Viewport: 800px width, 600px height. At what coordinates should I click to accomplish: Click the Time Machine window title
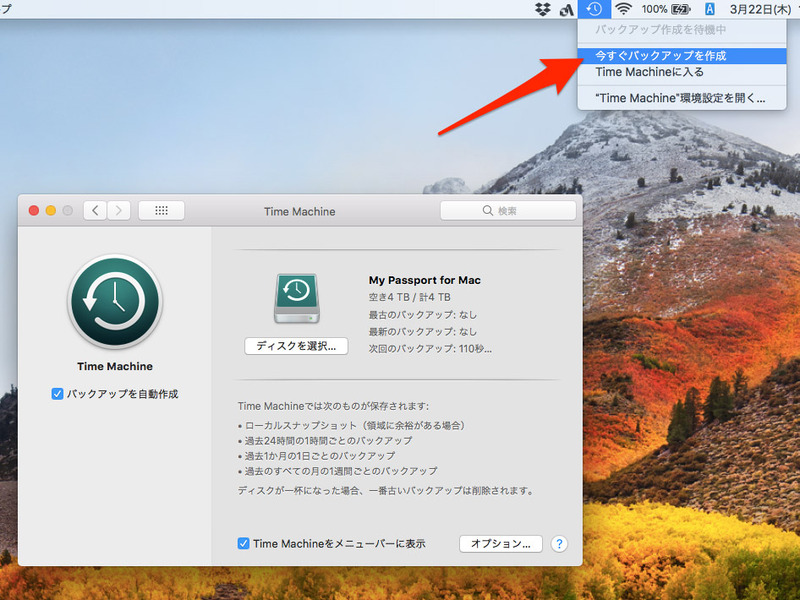point(299,211)
